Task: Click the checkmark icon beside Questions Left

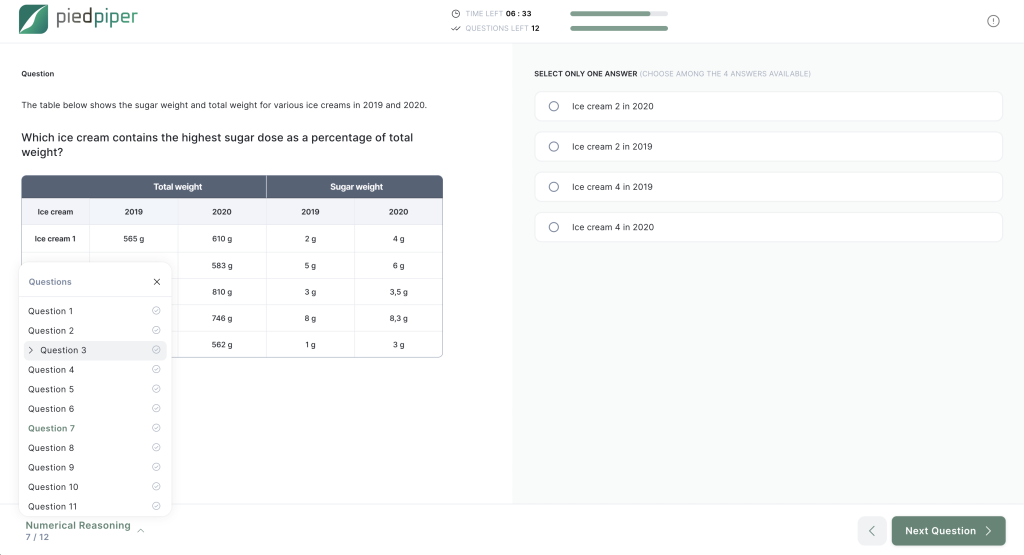Action: (x=456, y=28)
